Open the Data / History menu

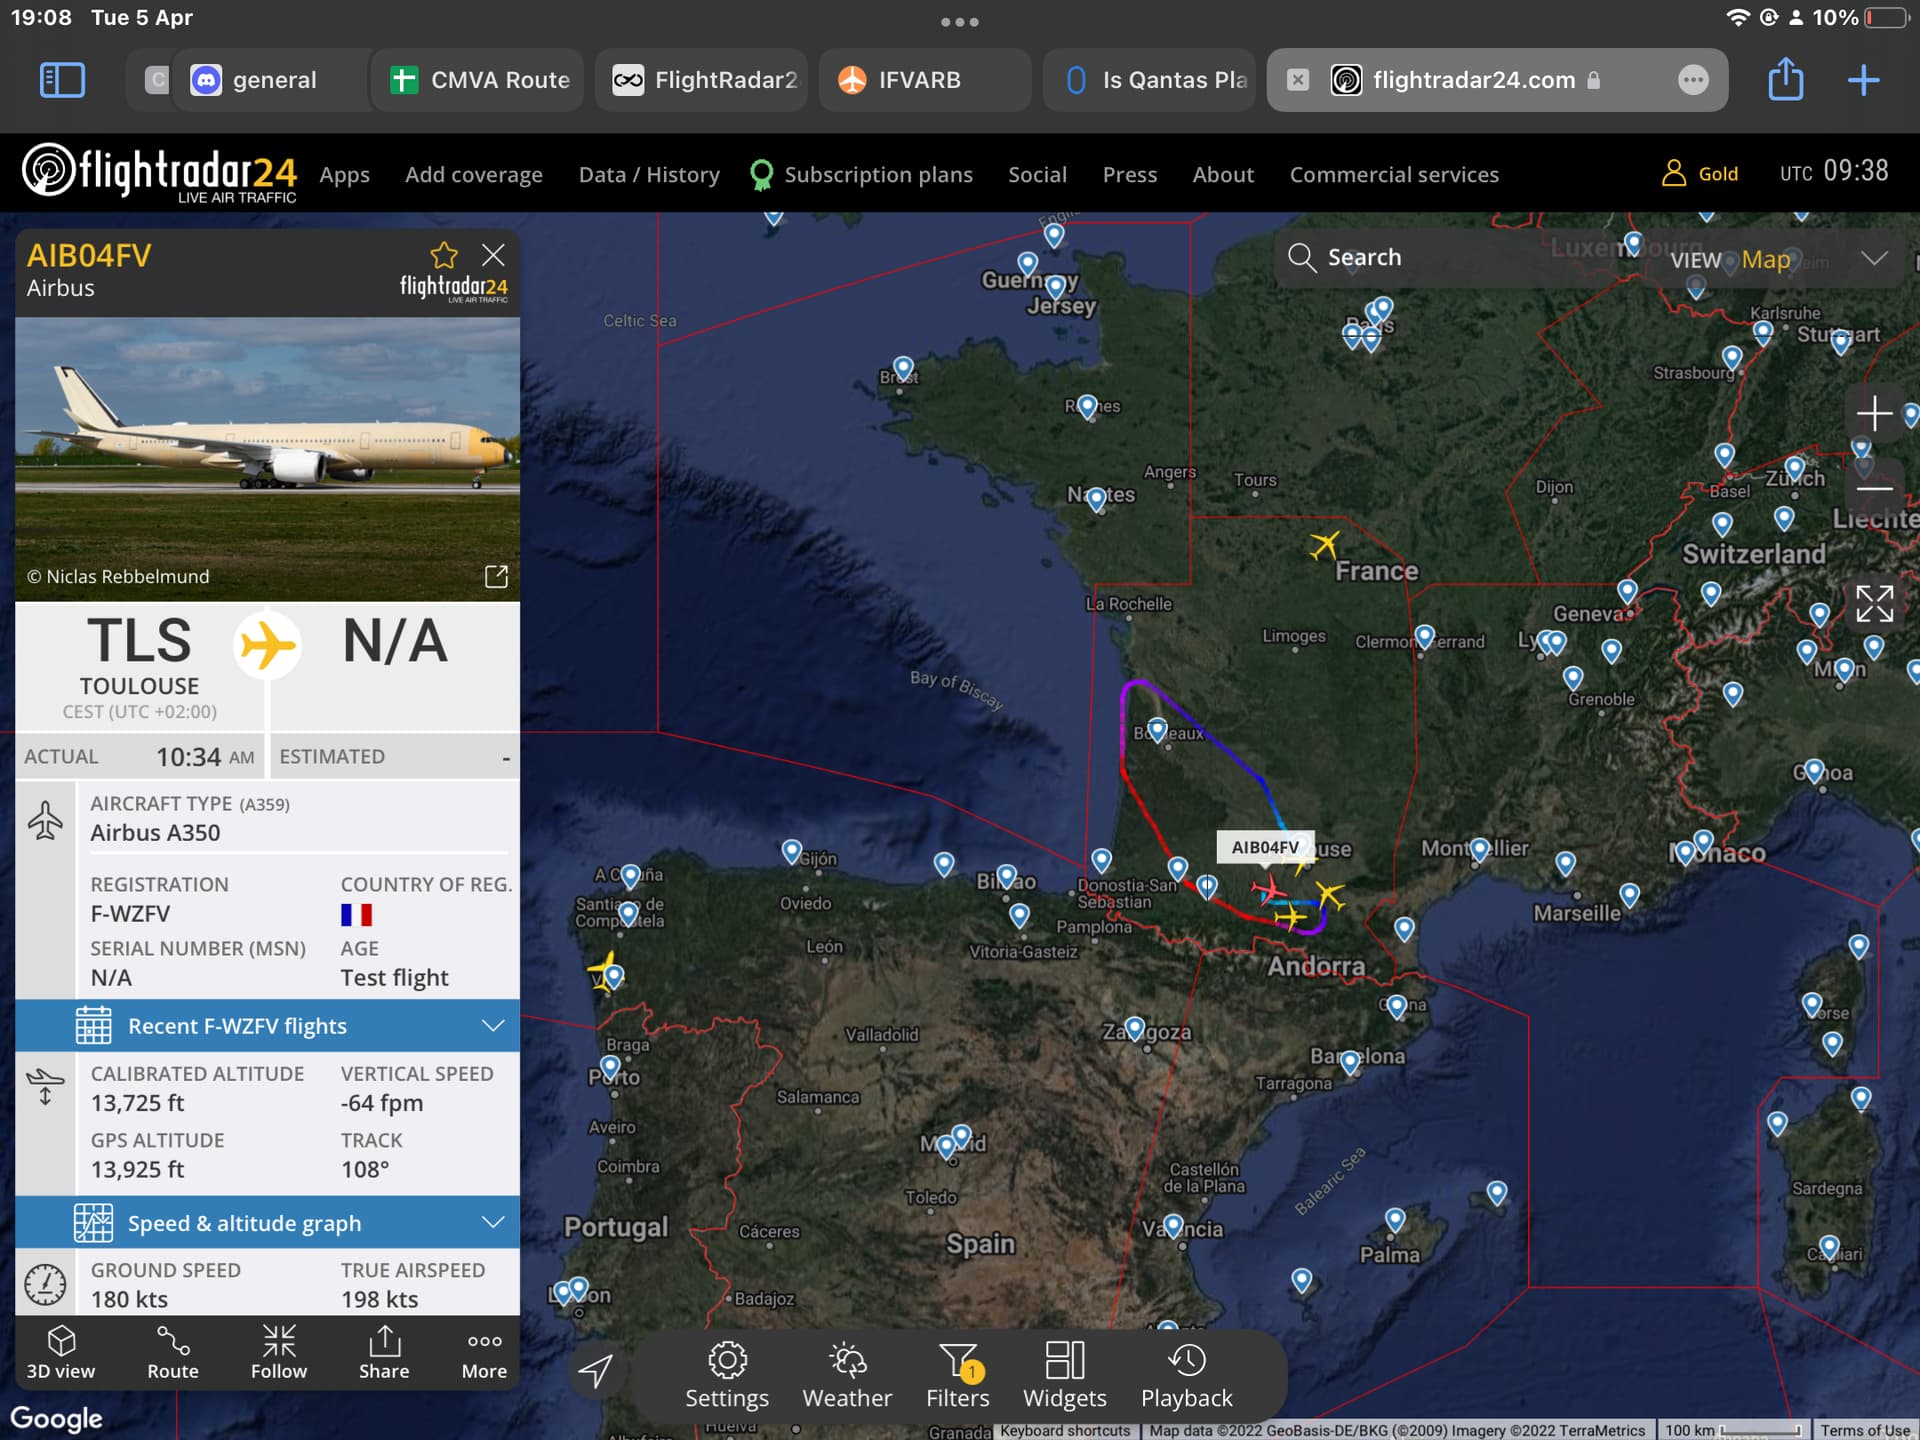649,175
